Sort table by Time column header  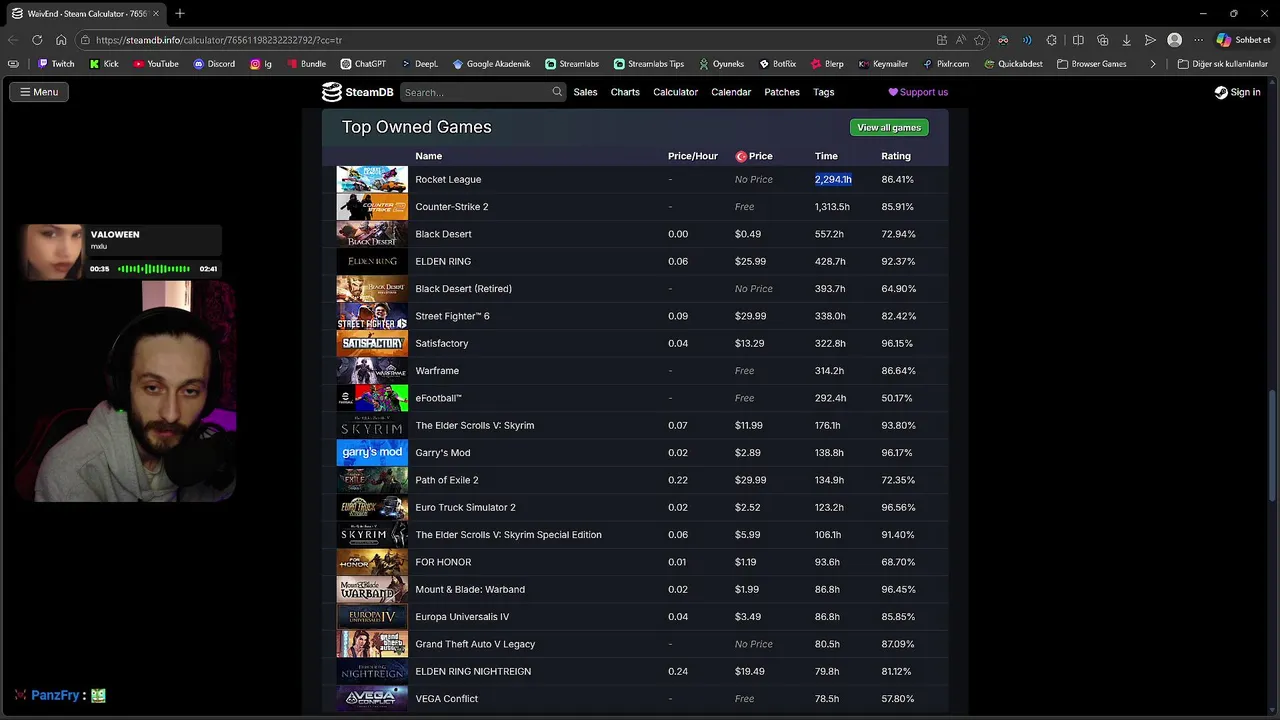point(826,156)
